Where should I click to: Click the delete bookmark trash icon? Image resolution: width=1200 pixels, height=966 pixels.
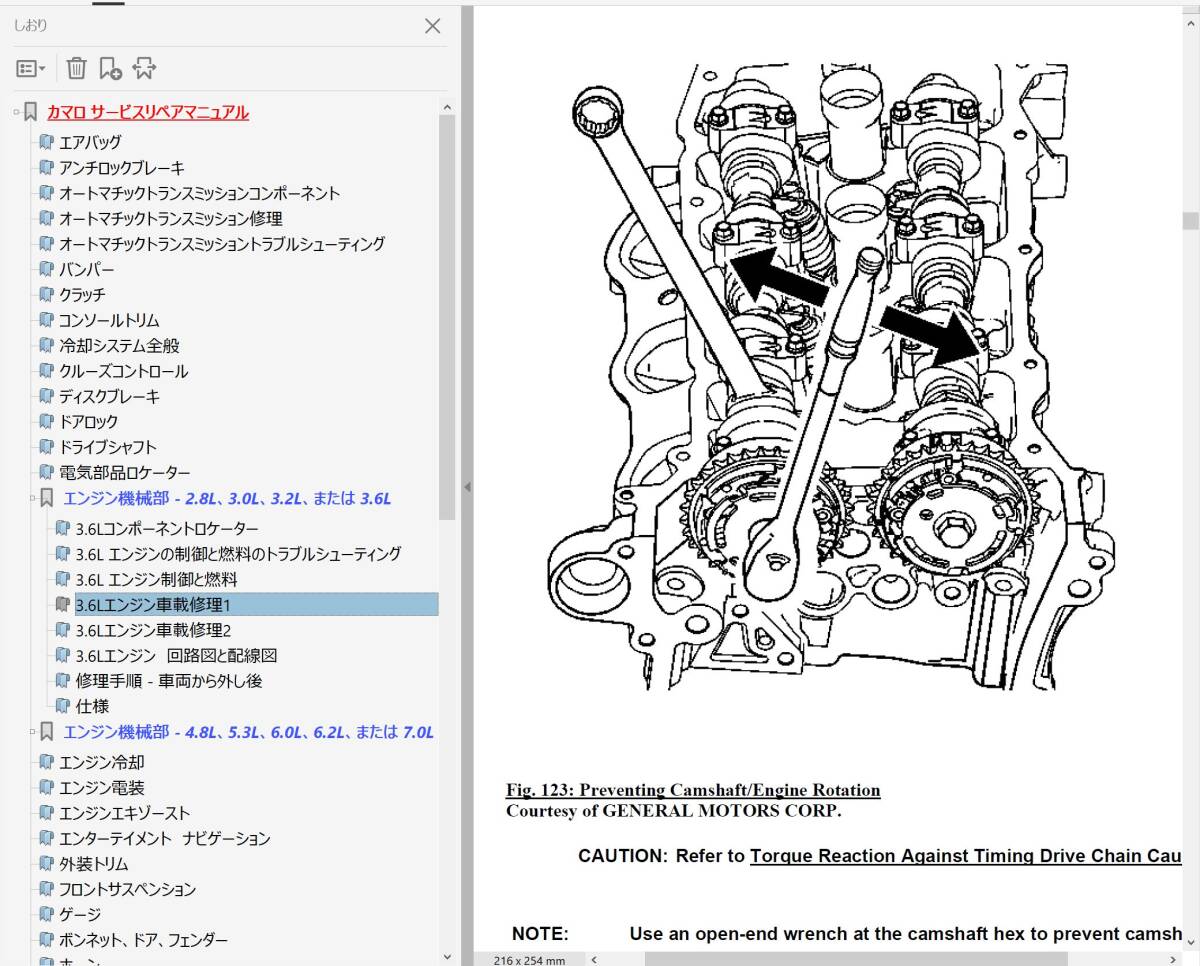76,68
